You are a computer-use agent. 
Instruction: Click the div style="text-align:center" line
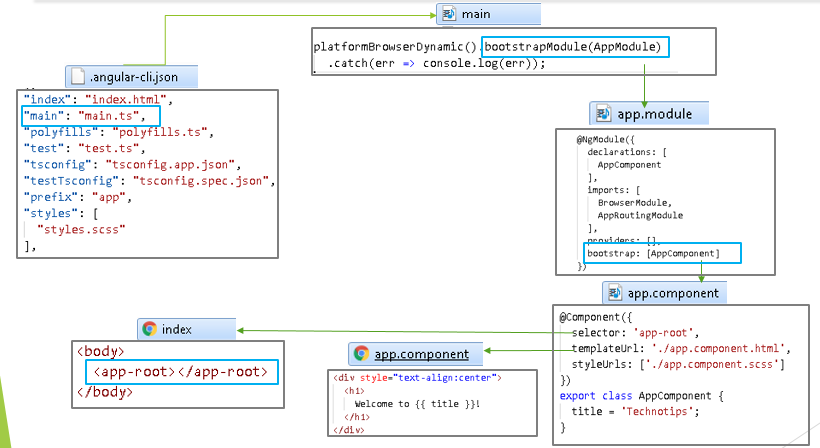coord(417,377)
